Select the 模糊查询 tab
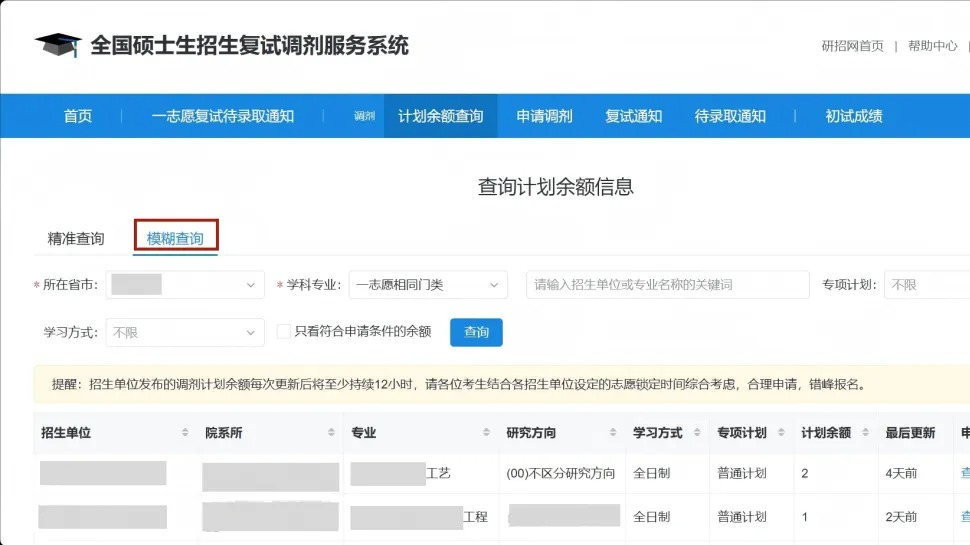This screenshot has height=545, width=970. coord(175,239)
